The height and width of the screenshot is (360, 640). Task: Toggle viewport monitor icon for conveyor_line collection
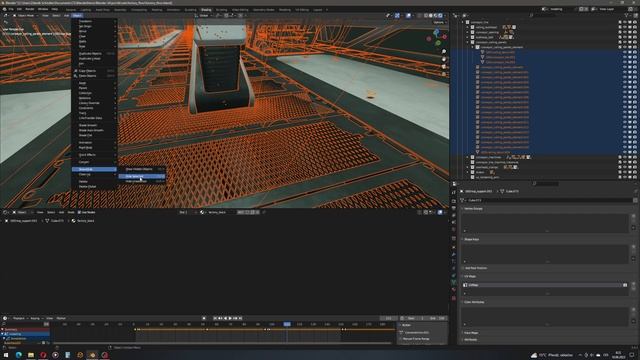point(629,22)
